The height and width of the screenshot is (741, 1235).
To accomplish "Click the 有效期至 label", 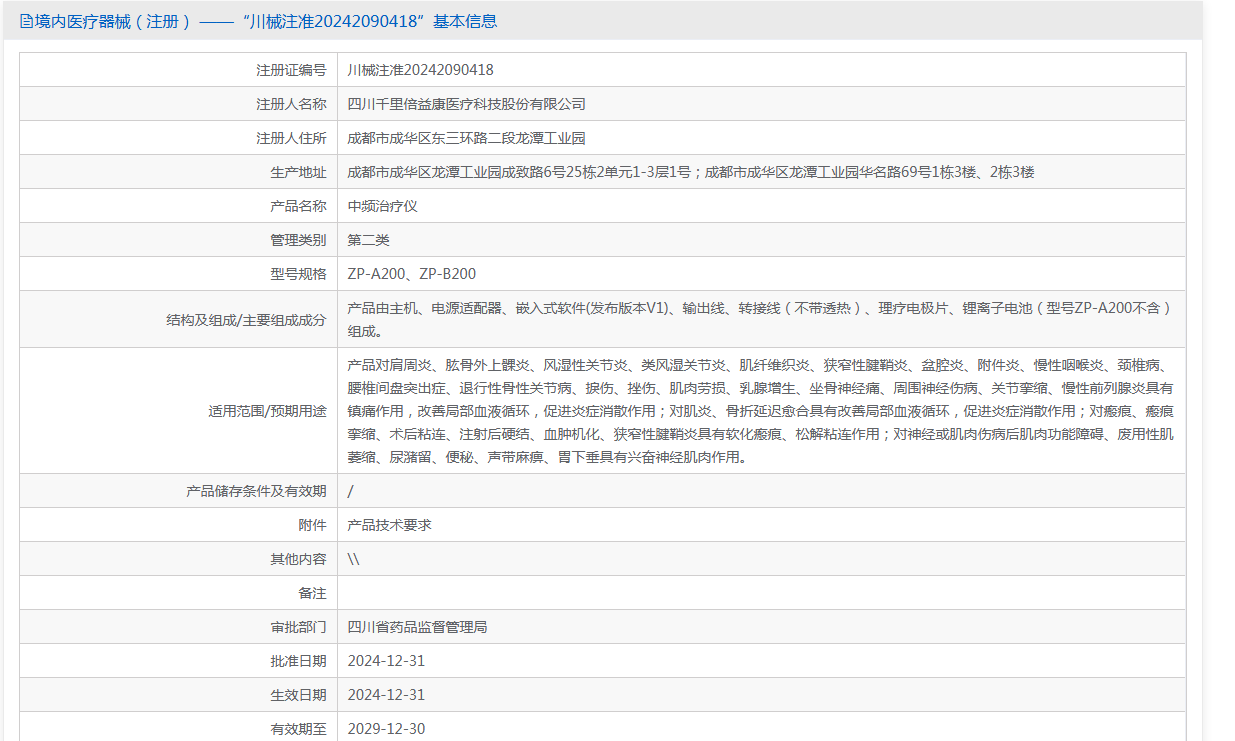I will coord(298,729).
